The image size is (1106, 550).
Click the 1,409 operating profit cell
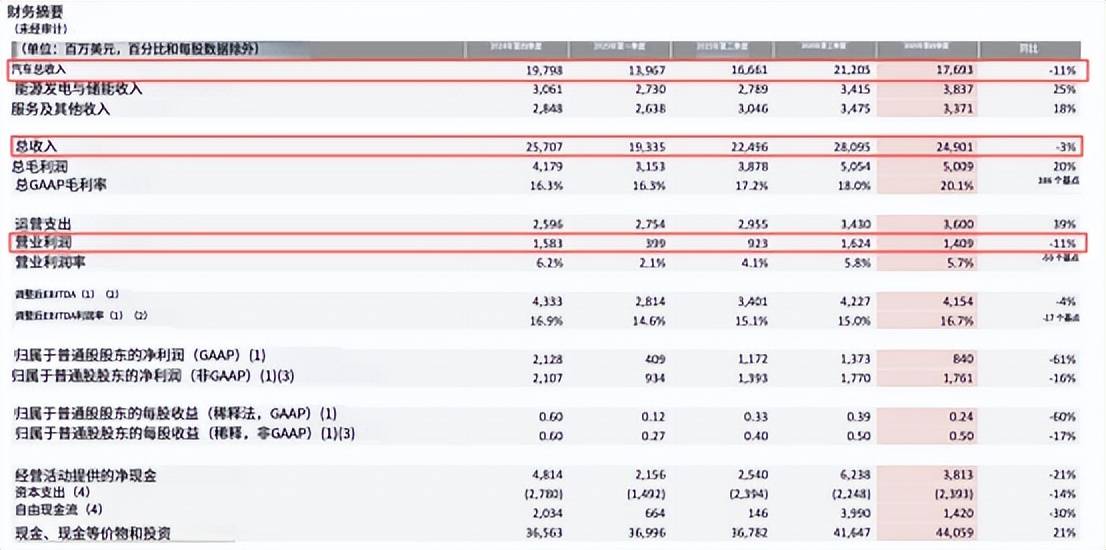tap(947, 243)
